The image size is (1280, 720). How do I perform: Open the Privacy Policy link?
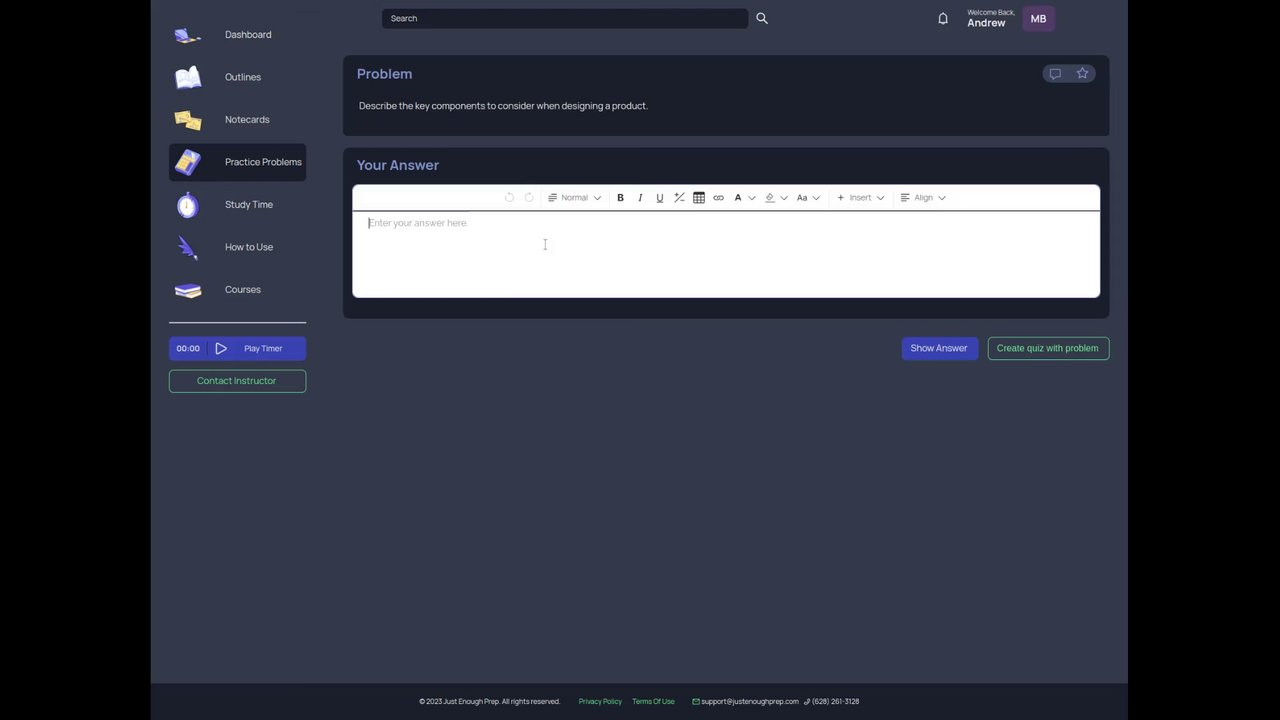pos(600,702)
